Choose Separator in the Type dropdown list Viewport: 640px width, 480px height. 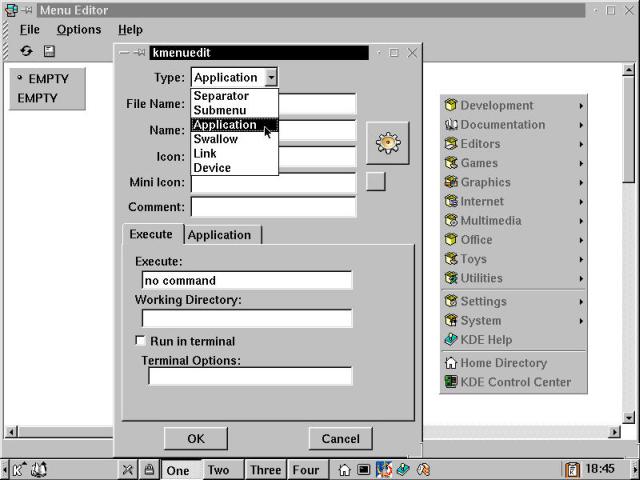tap(220, 96)
